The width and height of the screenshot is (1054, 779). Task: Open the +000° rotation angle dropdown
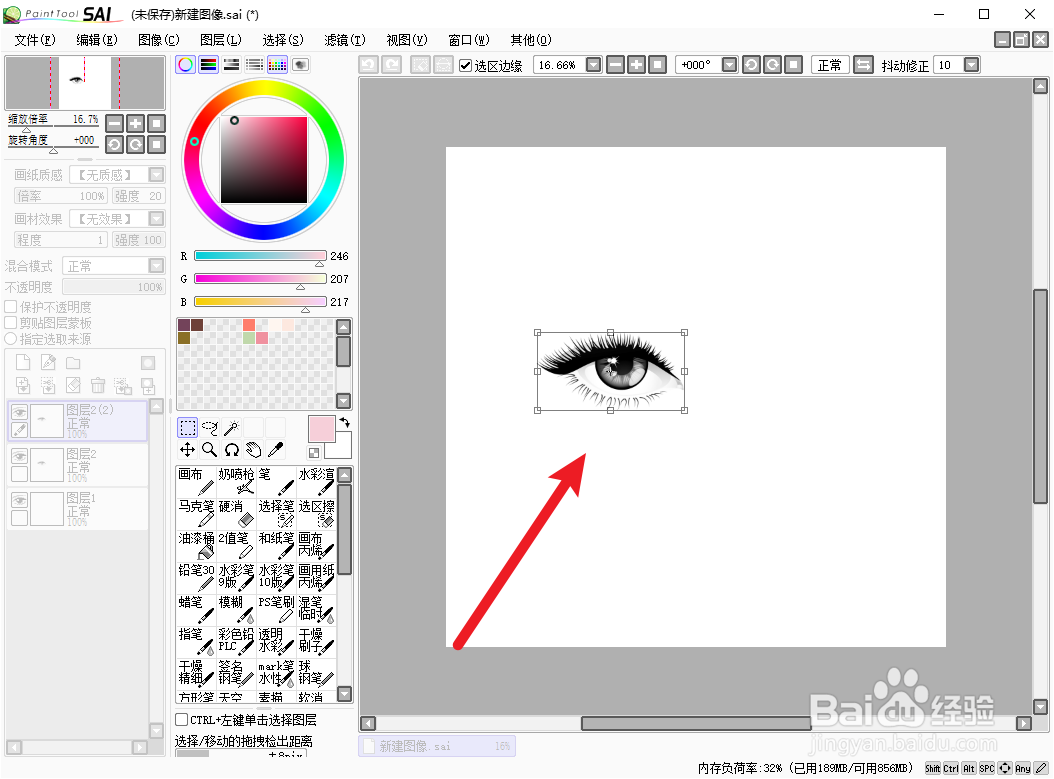(x=729, y=65)
